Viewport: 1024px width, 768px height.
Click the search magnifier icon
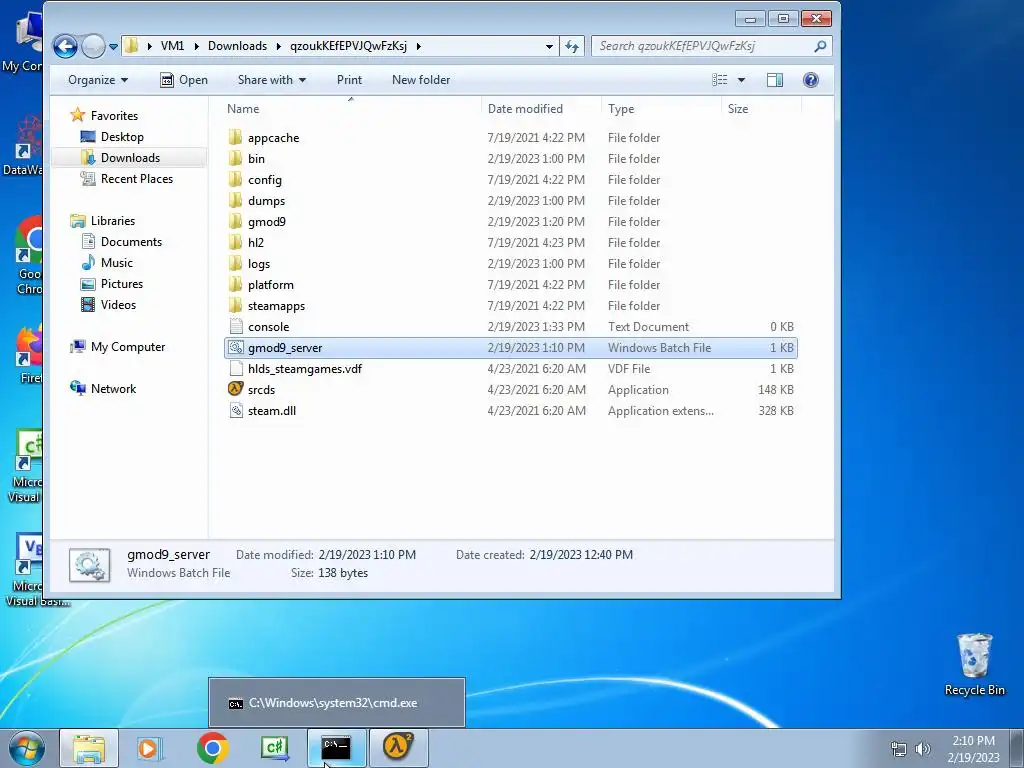[820, 46]
